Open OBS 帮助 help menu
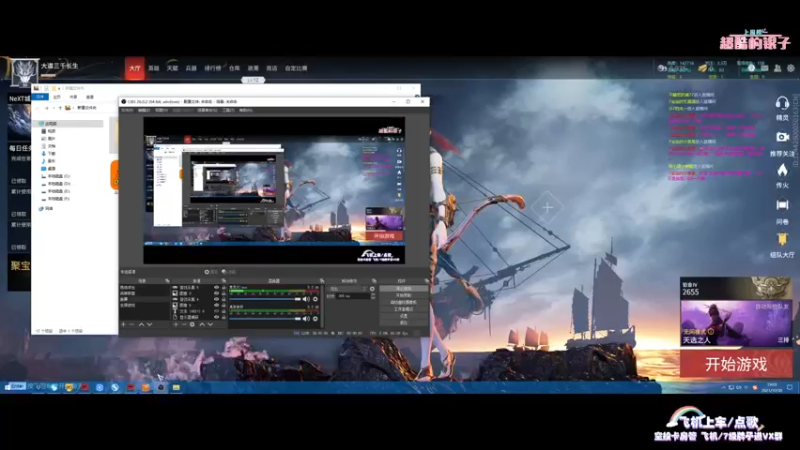 click(244, 110)
